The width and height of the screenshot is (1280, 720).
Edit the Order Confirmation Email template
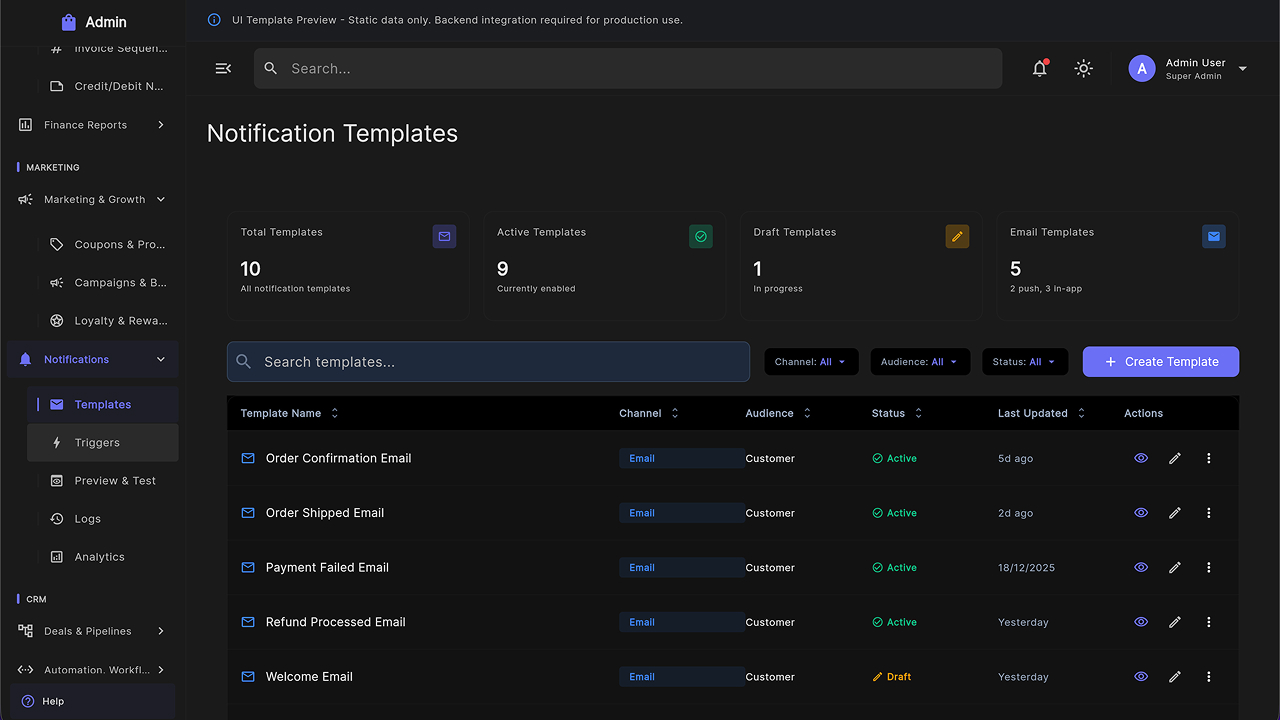[x=1175, y=458]
